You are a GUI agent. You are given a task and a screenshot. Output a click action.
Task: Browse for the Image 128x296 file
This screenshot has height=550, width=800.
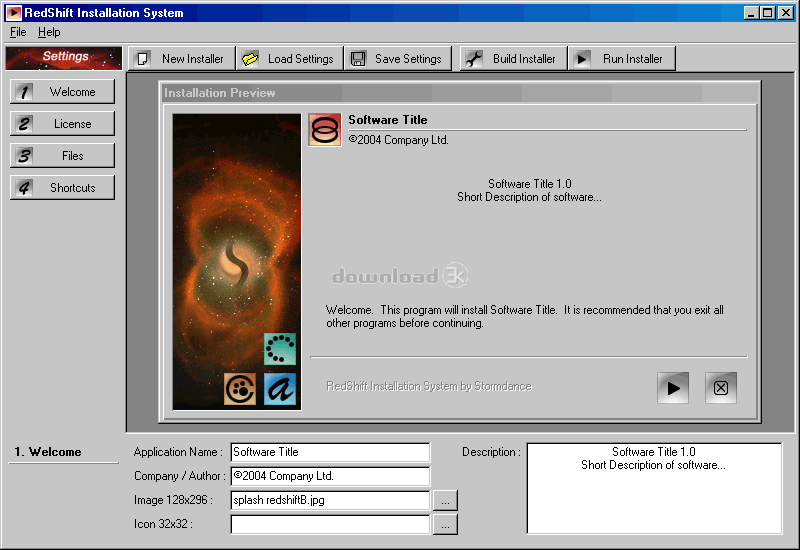pos(445,501)
